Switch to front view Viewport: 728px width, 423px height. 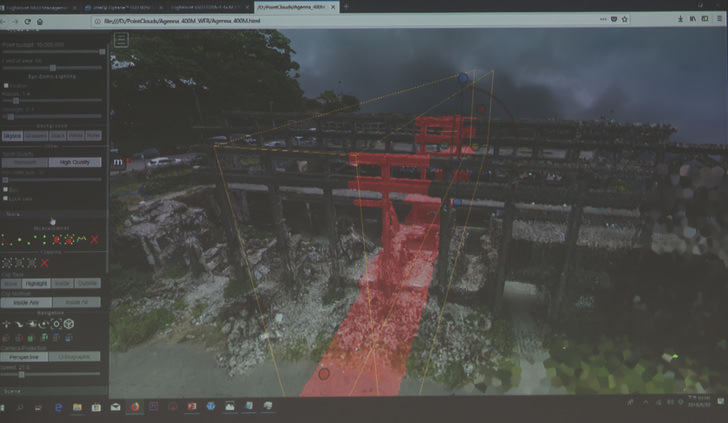click(x=30, y=338)
